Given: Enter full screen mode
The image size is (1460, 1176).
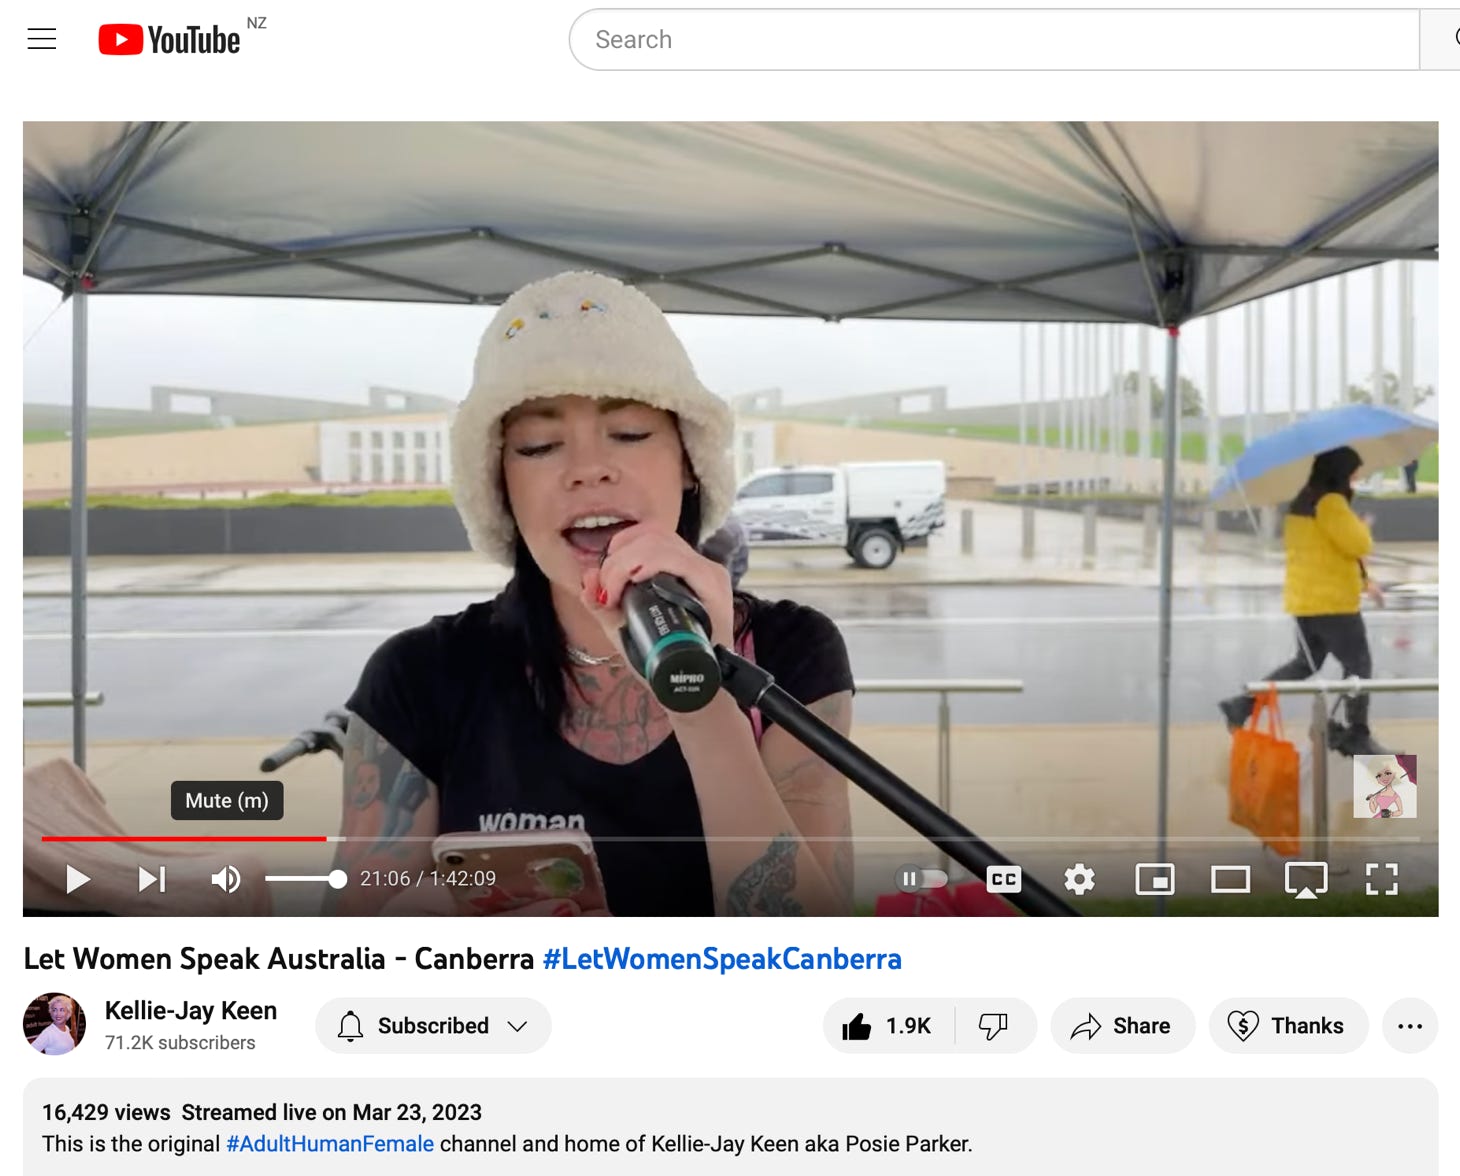Looking at the screenshot, I should pos(1381,879).
